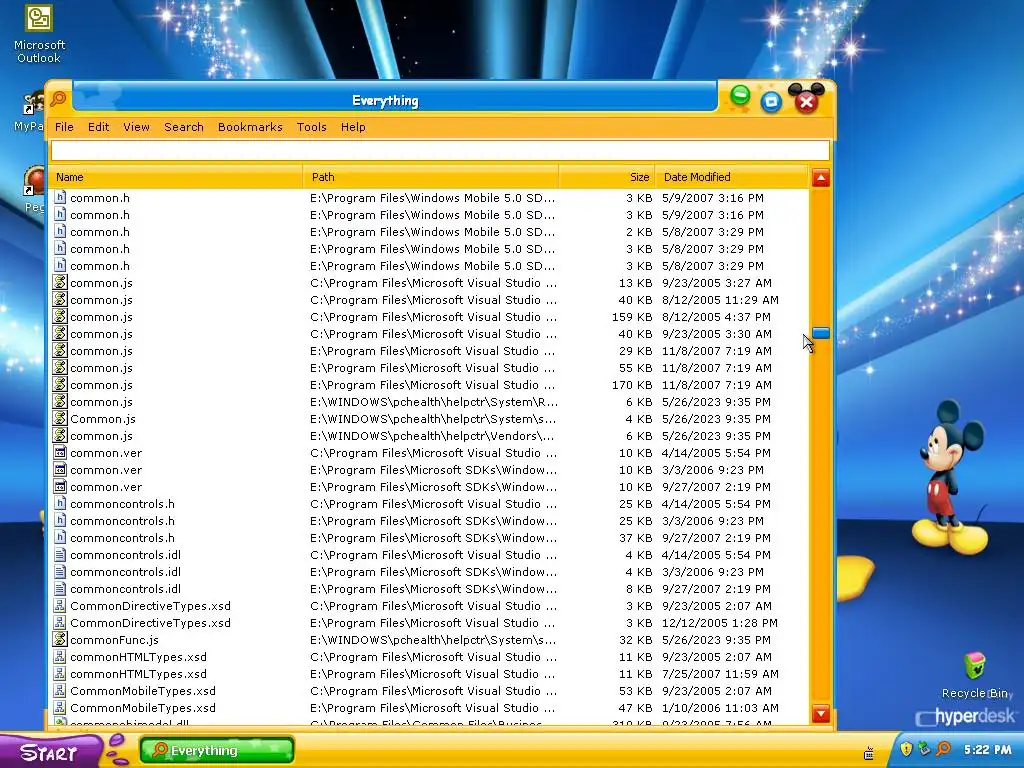
Task: Click the Safely Remove Hardware tray icon
Action: tap(924, 749)
